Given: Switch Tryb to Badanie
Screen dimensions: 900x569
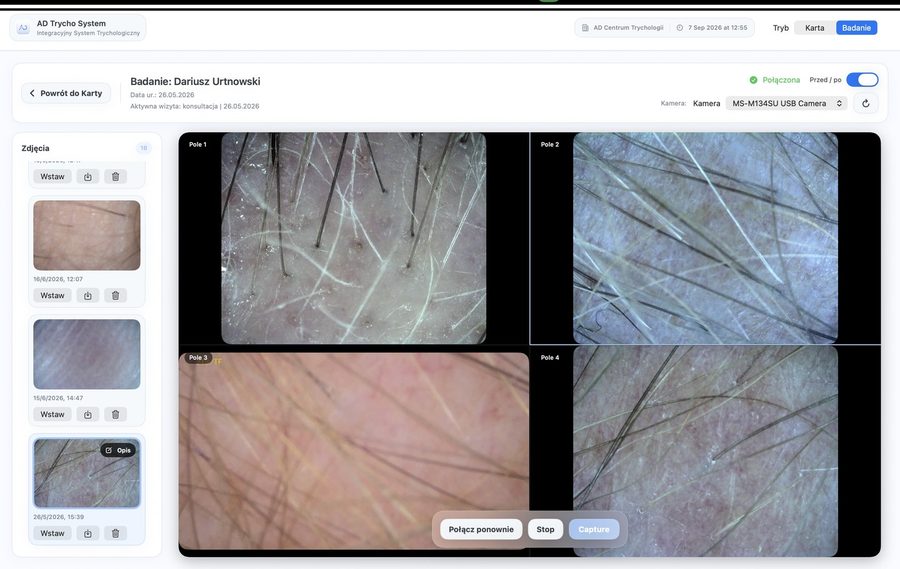Looking at the screenshot, I should pyautogui.click(x=856, y=28).
